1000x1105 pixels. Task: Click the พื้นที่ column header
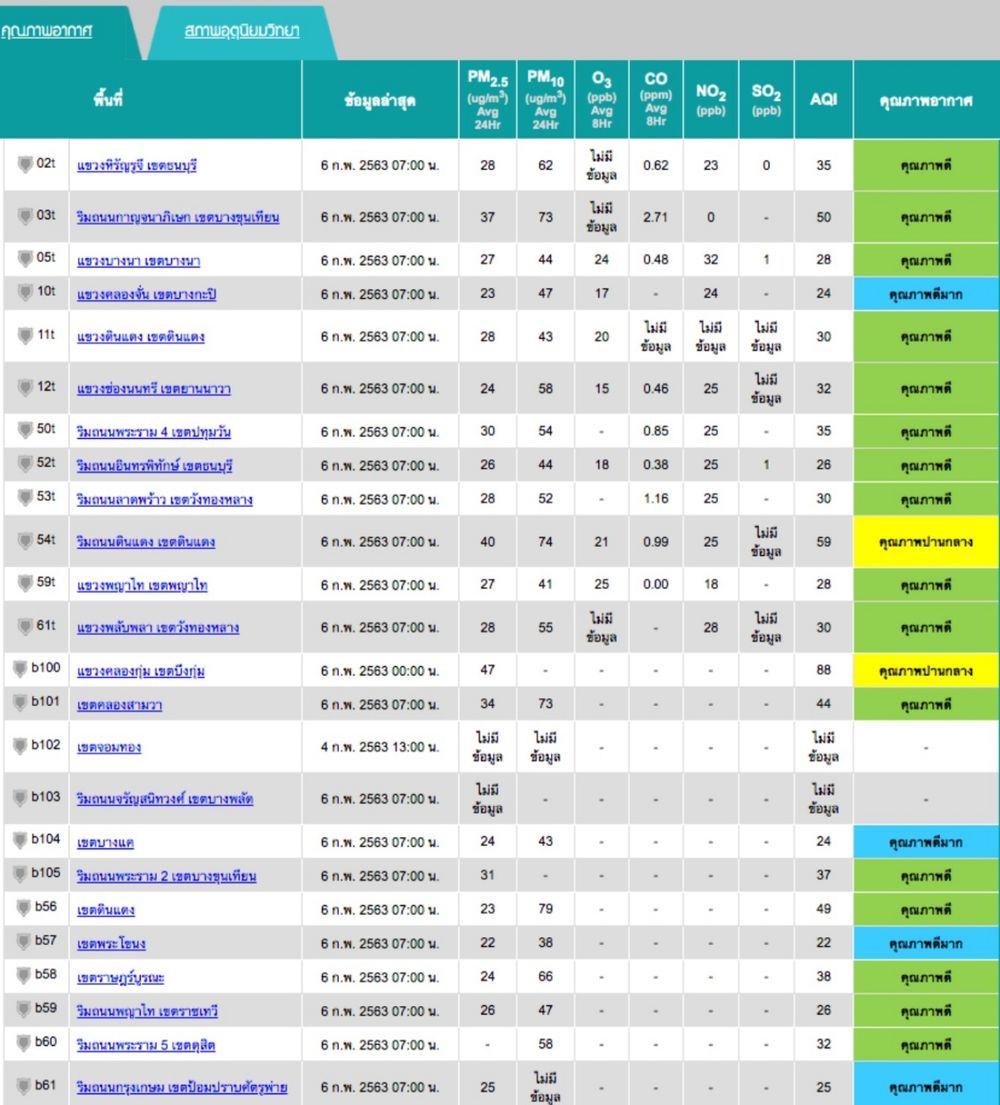pyautogui.click(x=150, y=99)
